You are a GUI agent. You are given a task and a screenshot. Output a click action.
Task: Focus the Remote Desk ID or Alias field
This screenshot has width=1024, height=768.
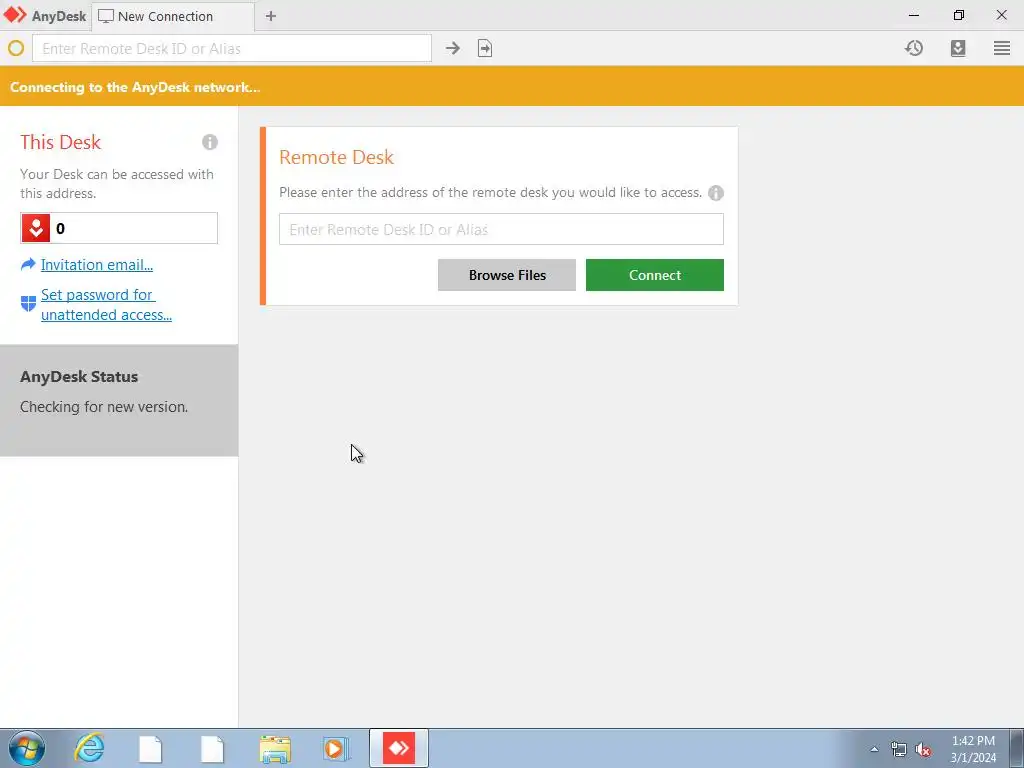pos(501,229)
